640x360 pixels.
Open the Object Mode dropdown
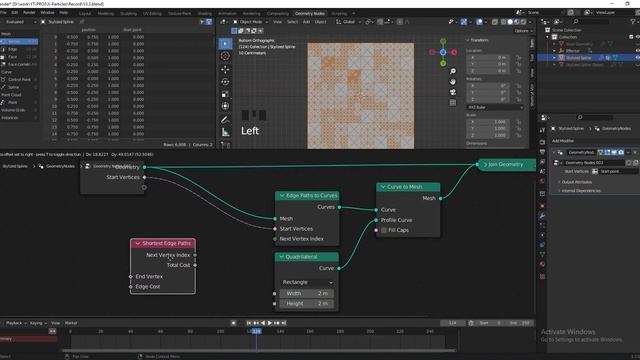point(251,22)
